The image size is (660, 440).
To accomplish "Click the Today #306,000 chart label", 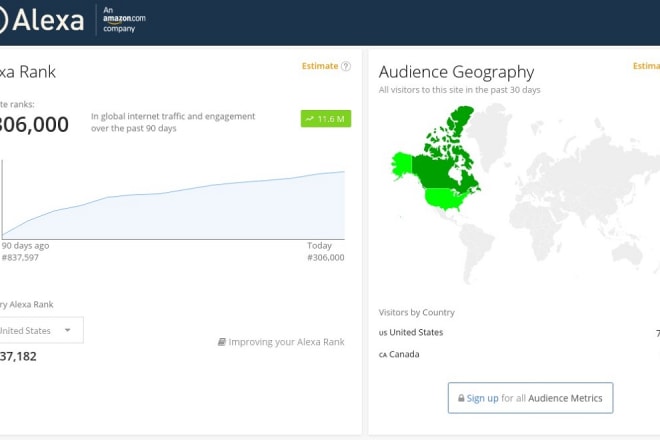I will [x=325, y=251].
